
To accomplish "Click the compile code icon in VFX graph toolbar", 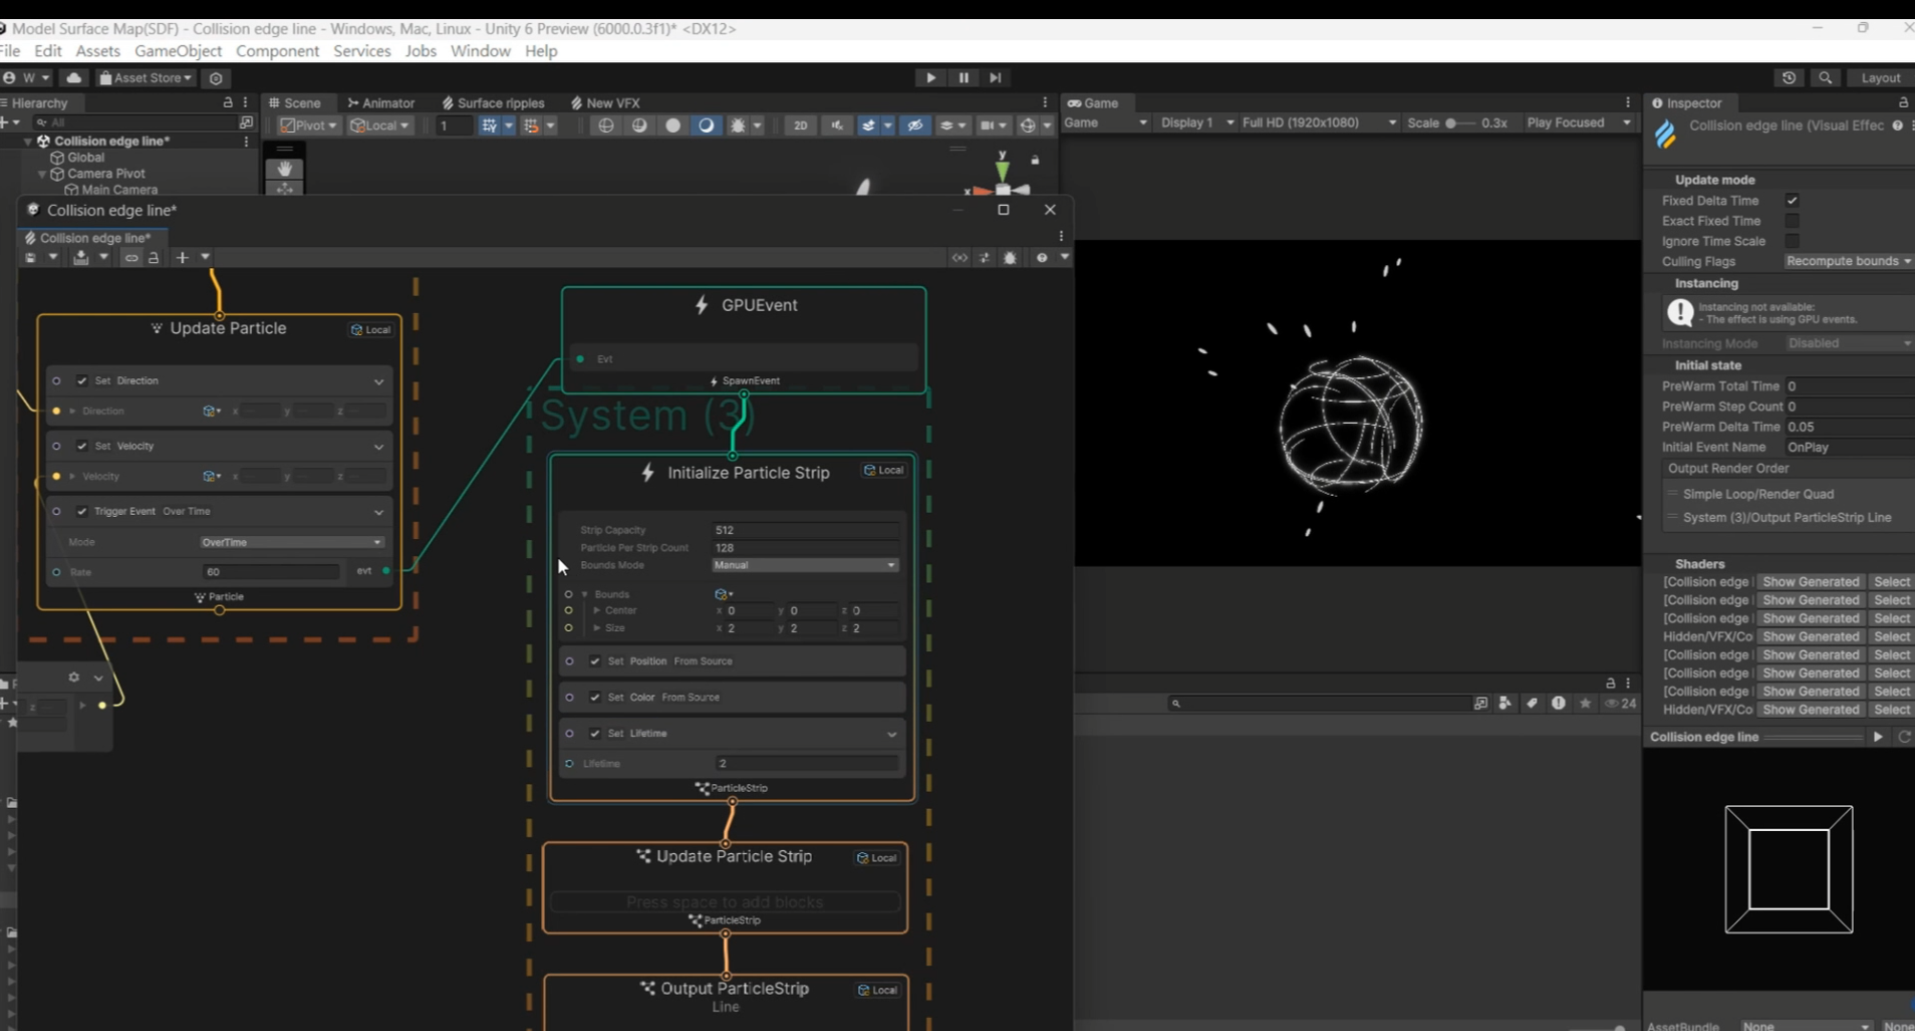I will click(x=958, y=257).
